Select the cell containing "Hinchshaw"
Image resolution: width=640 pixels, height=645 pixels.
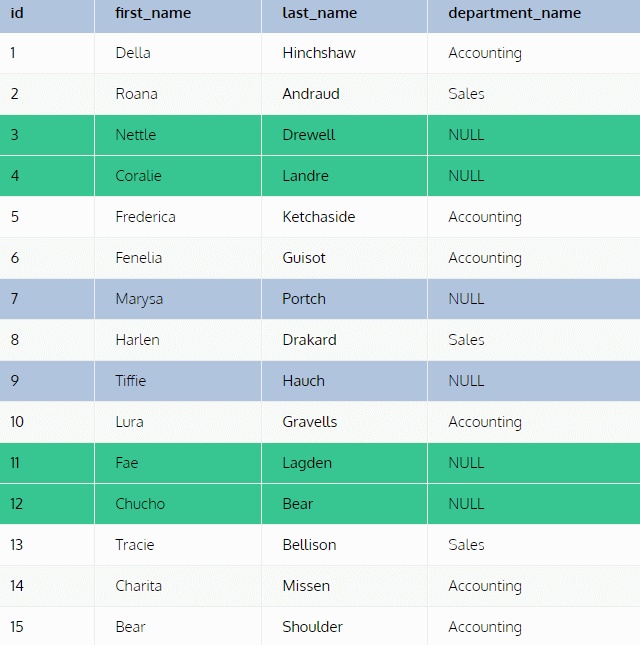click(x=319, y=53)
